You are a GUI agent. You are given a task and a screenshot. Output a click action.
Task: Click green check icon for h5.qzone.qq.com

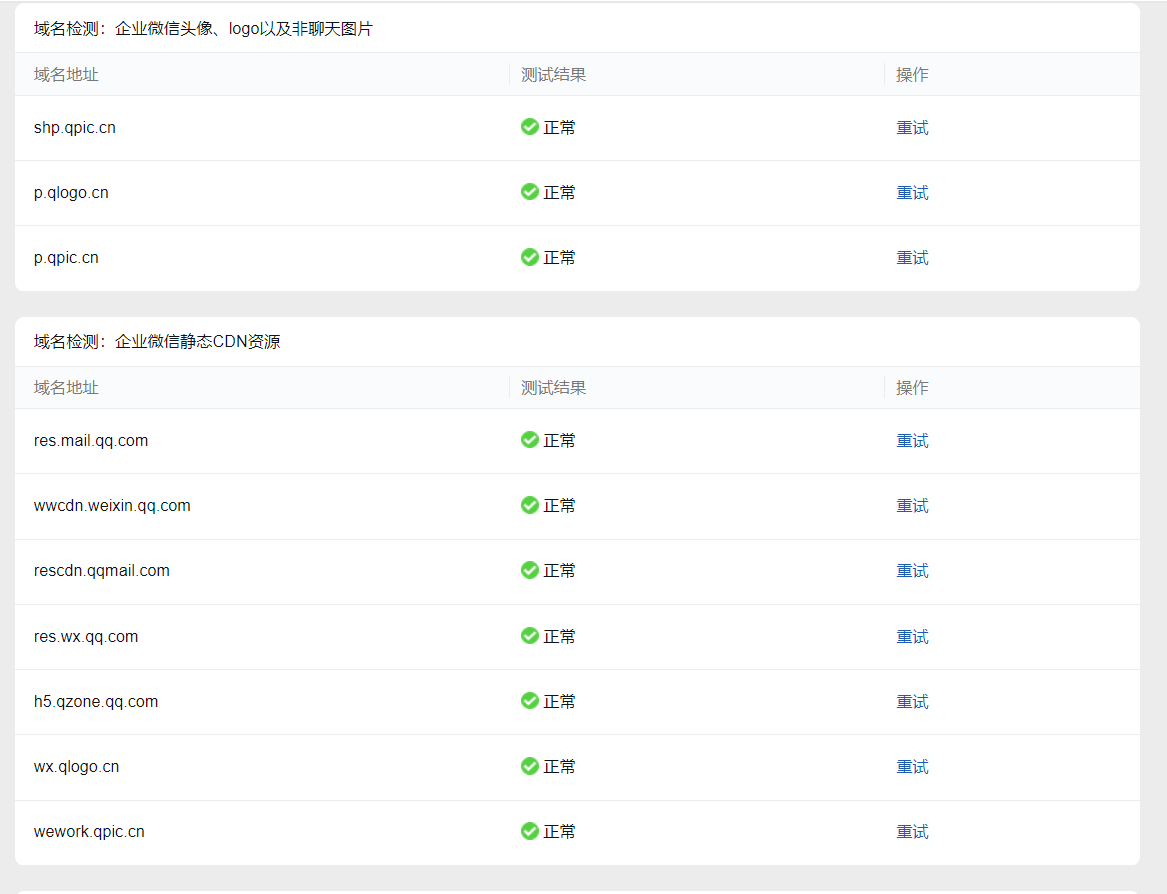[530, 701]
